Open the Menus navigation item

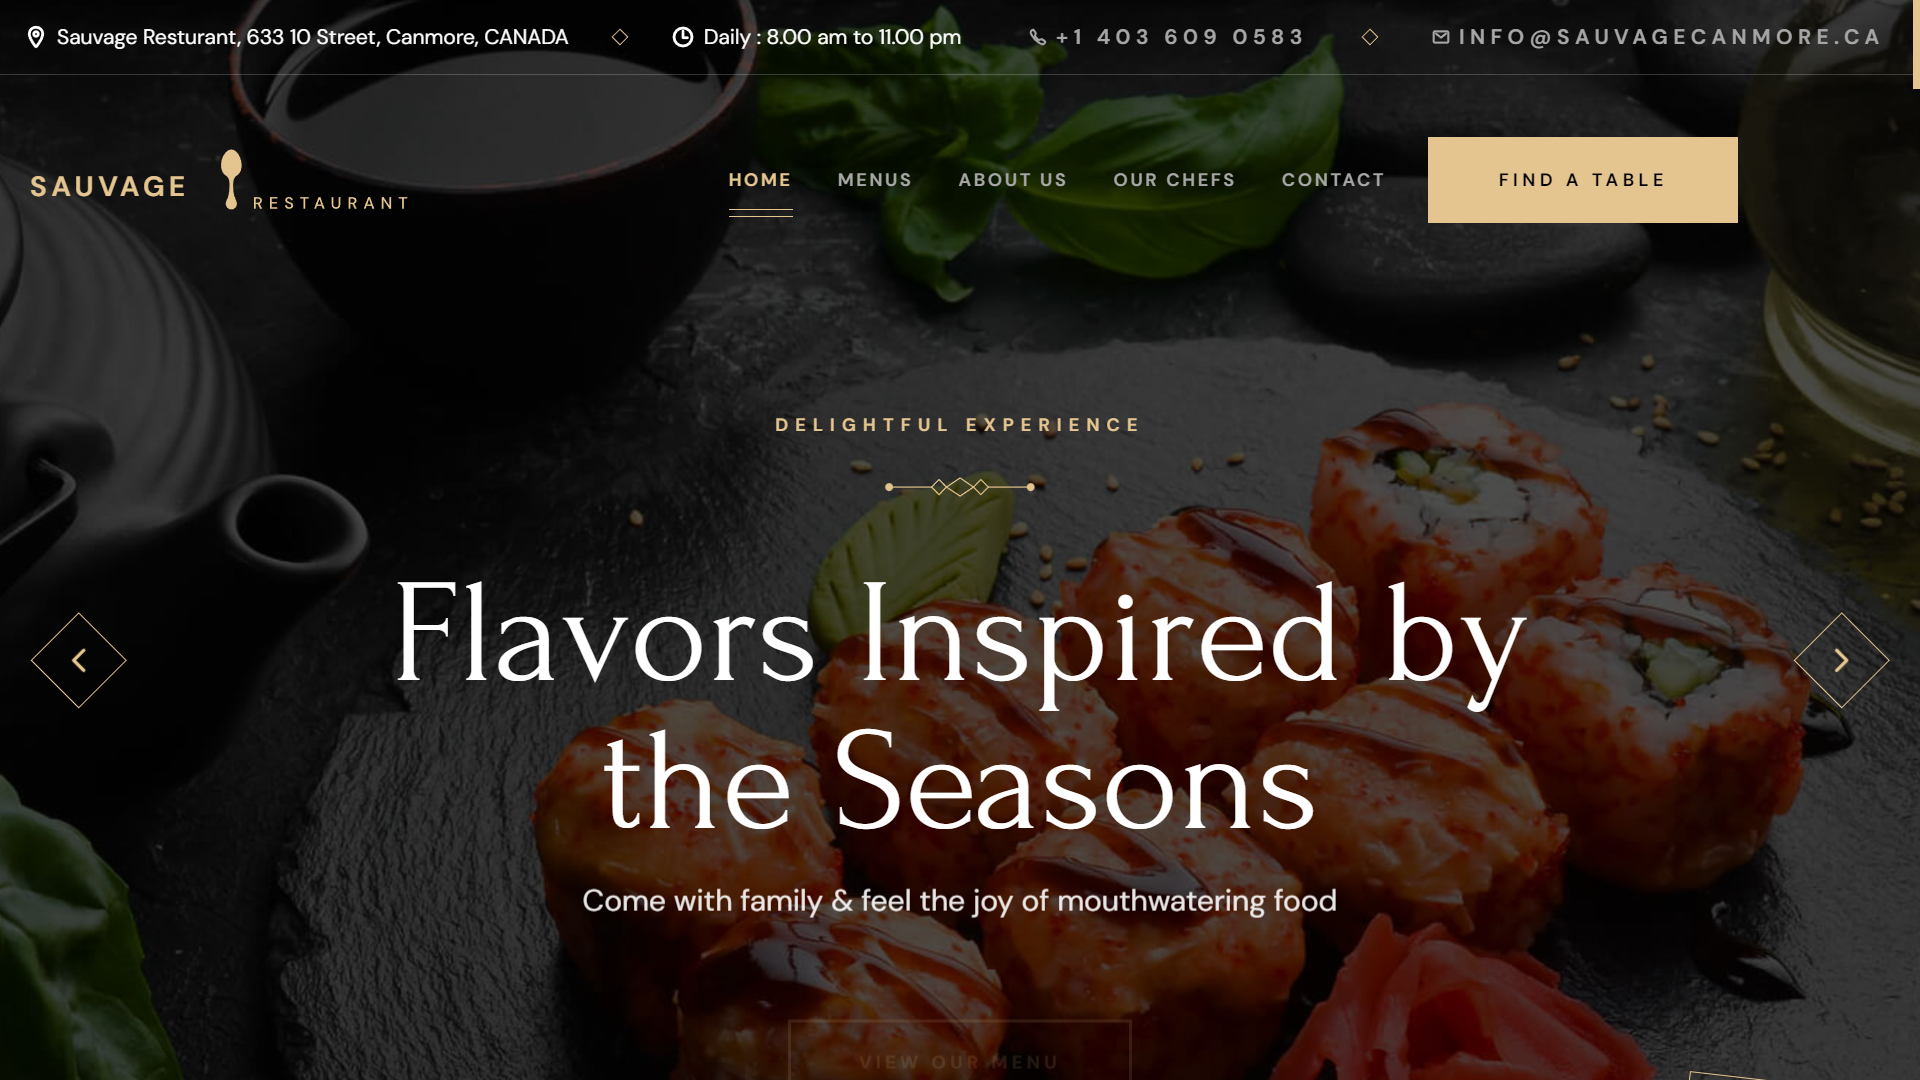tap(875, 180)
